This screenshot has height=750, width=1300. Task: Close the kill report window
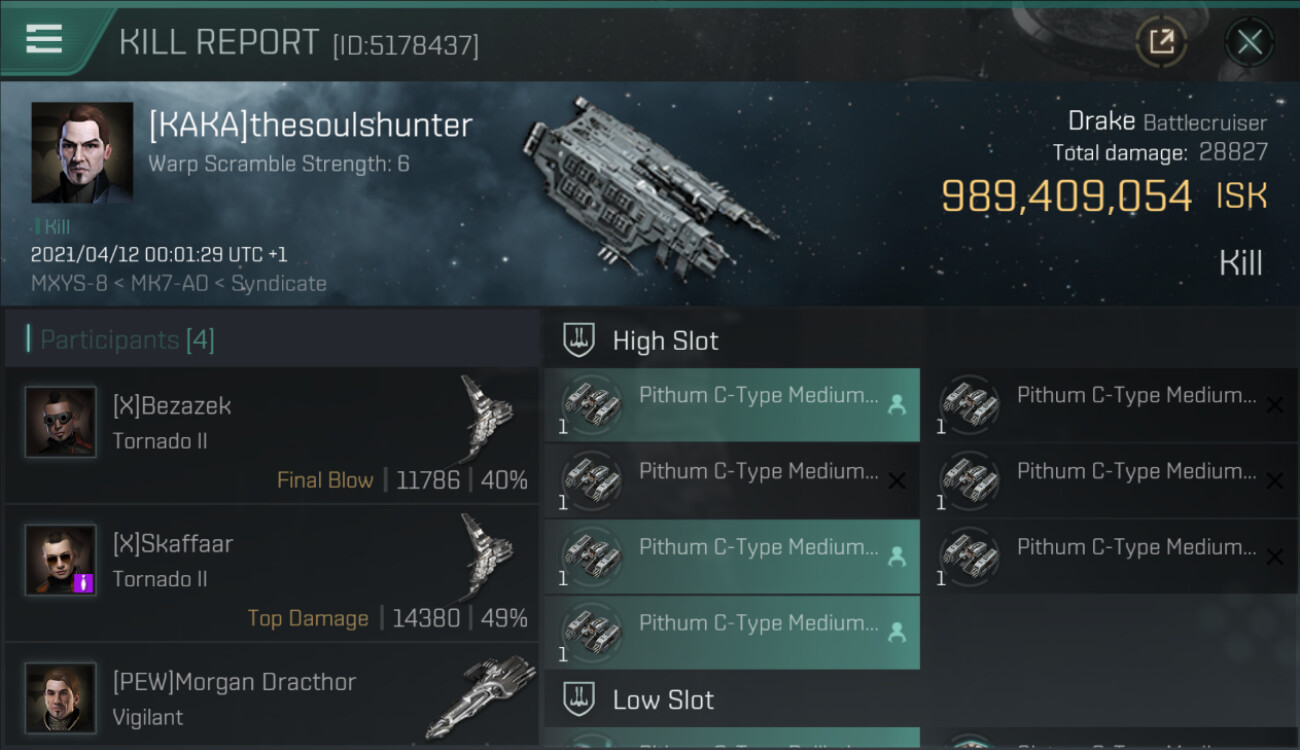click(1249, 42)
